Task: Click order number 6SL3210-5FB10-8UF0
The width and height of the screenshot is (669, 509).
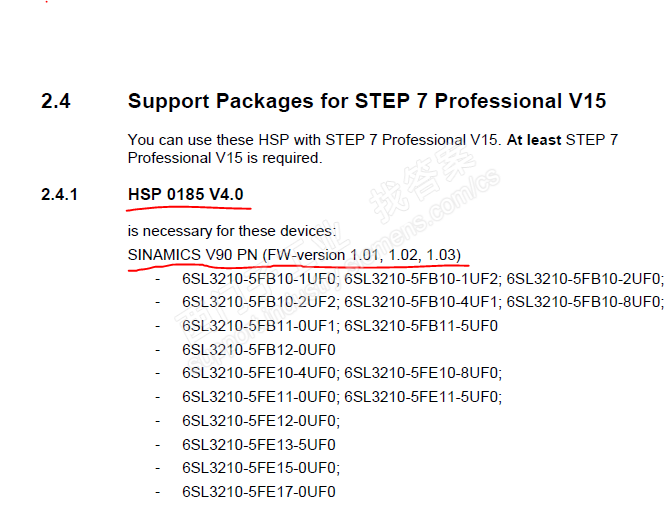Action: [583, 300]
